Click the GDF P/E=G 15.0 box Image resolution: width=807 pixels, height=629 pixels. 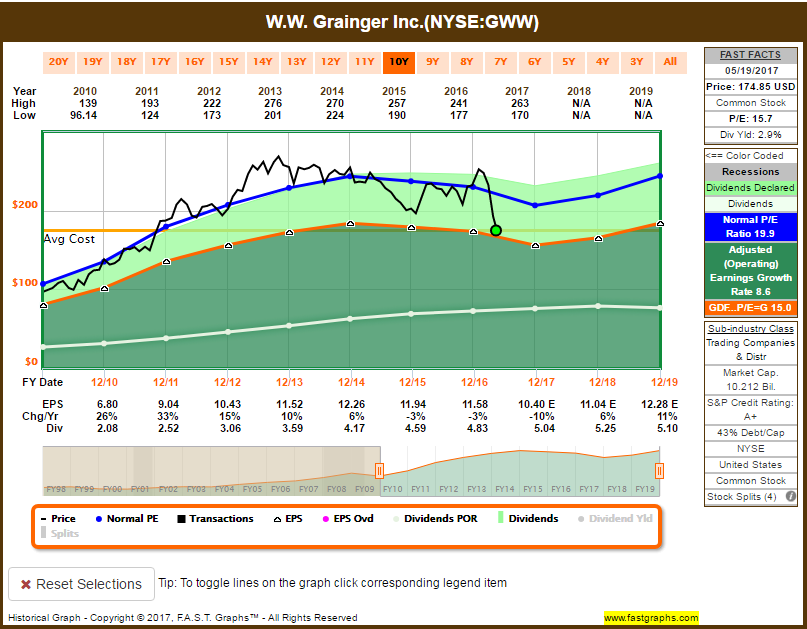click(750, 308)
